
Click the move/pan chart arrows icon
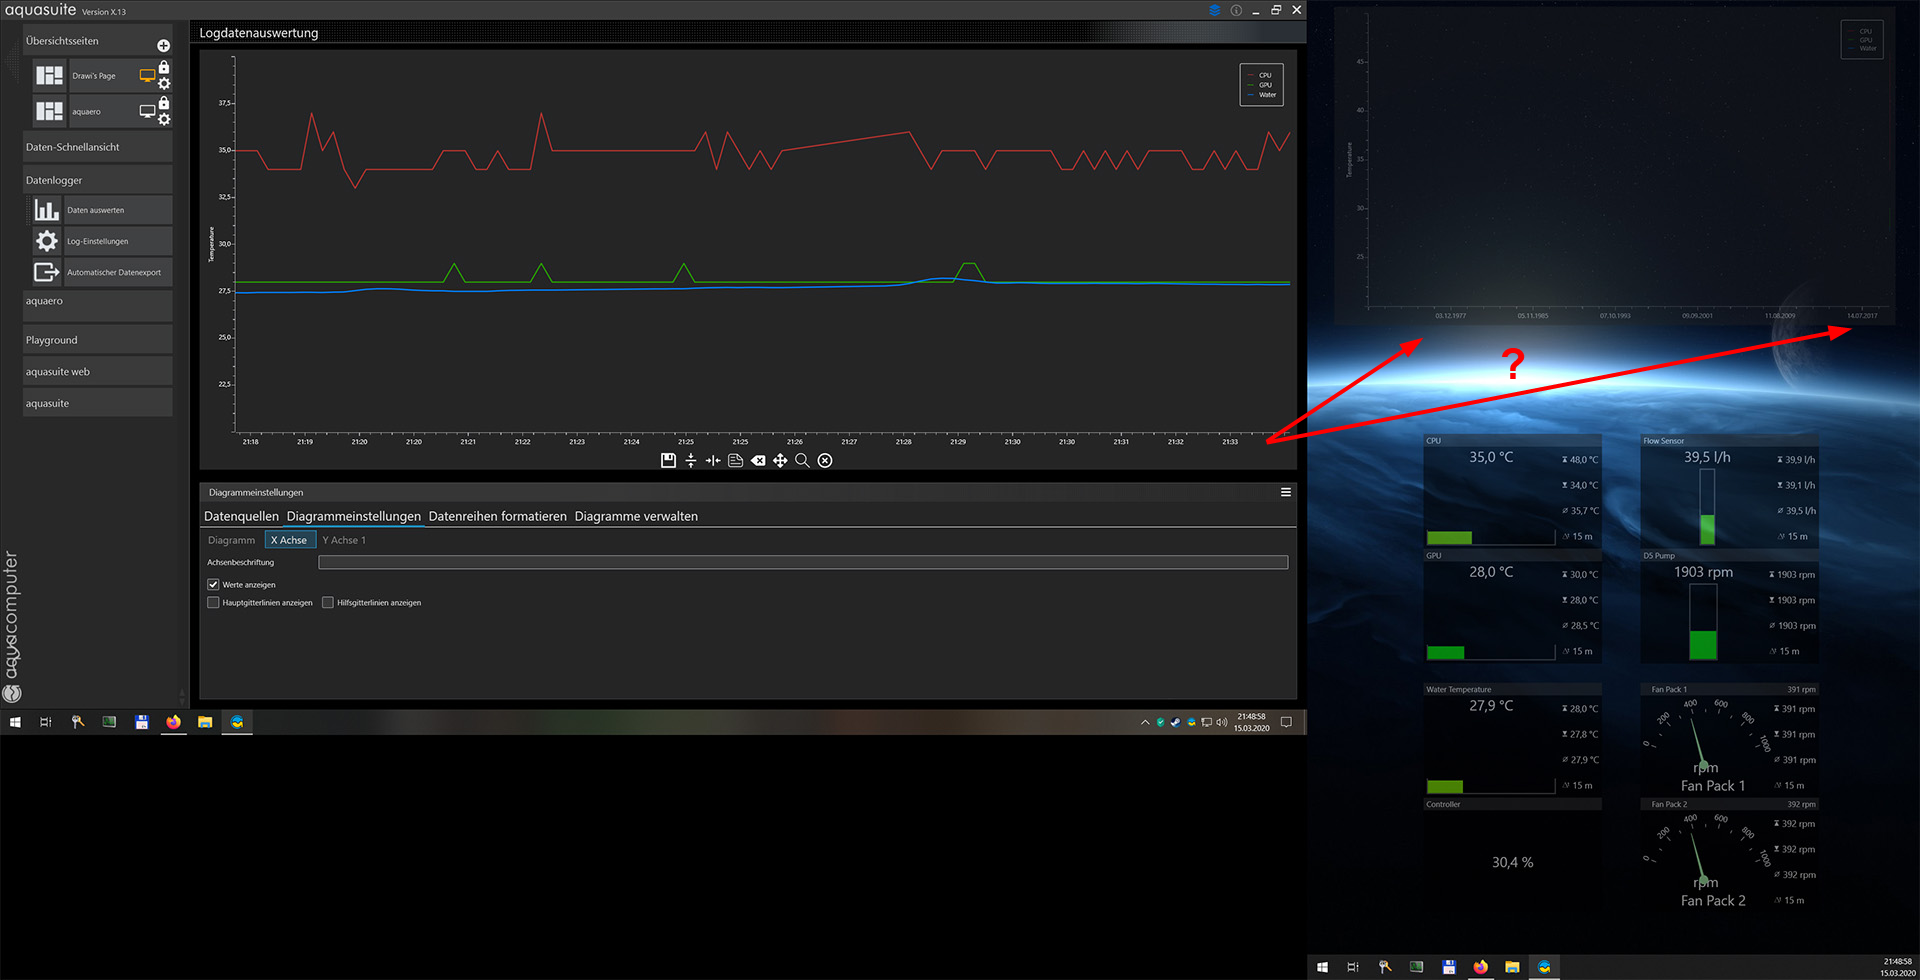pos(780,460)
